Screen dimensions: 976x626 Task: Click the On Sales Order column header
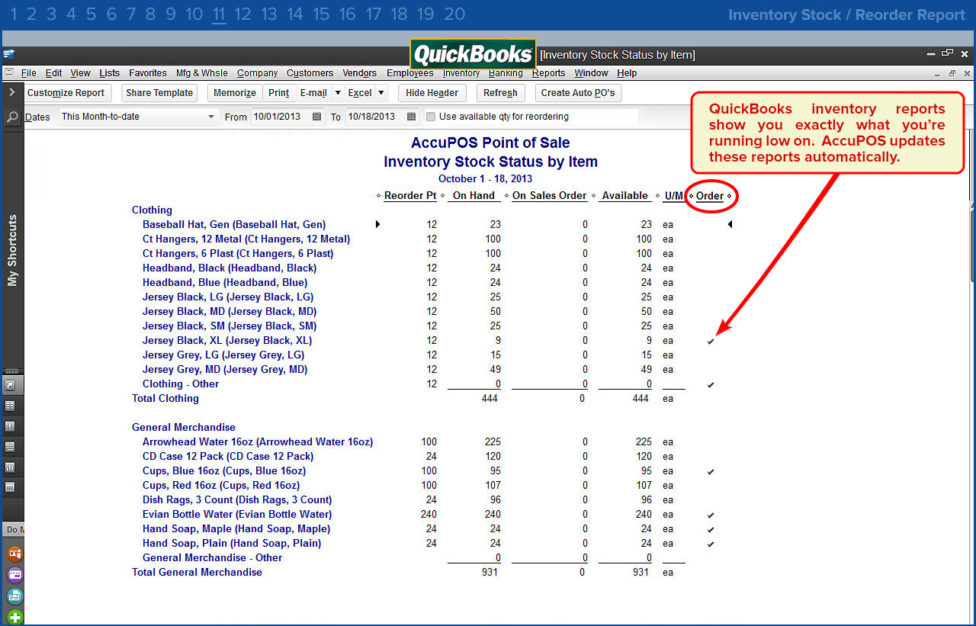pyautogui.click(x=549, y=195)
